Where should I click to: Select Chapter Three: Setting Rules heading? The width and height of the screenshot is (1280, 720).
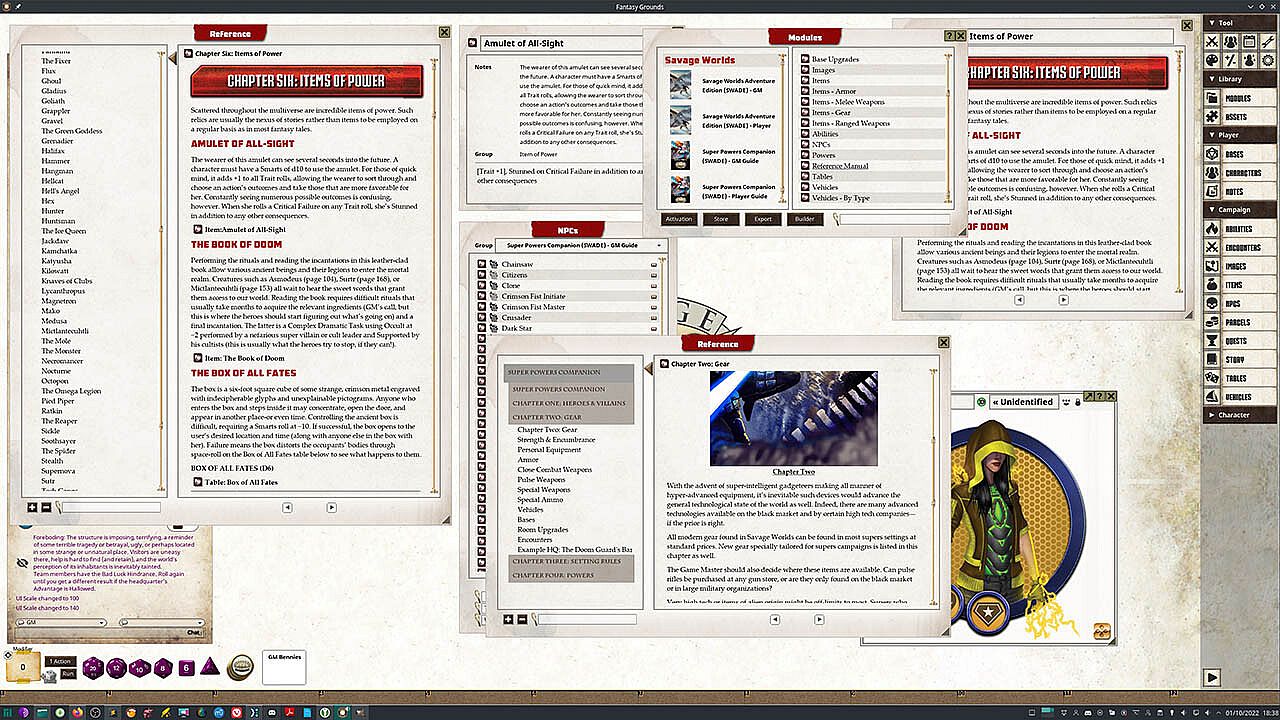coord(567,562)
